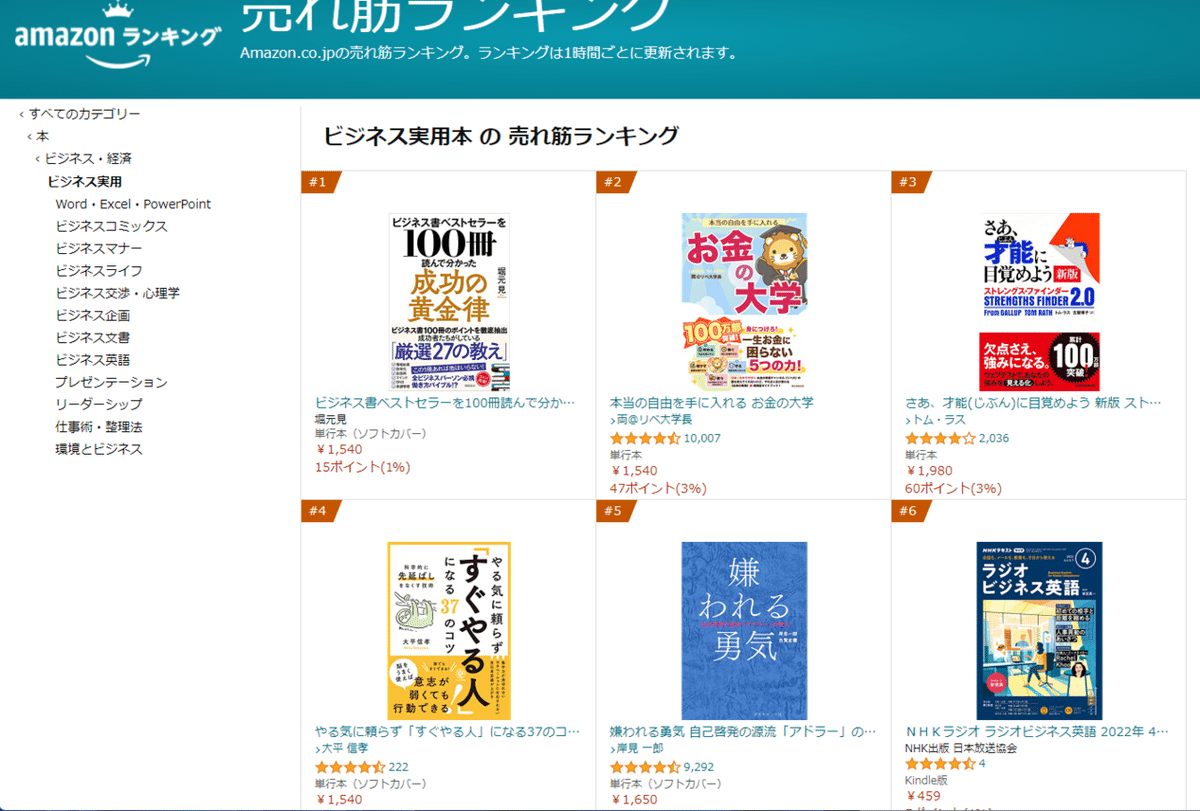Viewport: 1200px width, 811px height.
Task: Select ビジネスコミックス subcategory
Action: 111,226
